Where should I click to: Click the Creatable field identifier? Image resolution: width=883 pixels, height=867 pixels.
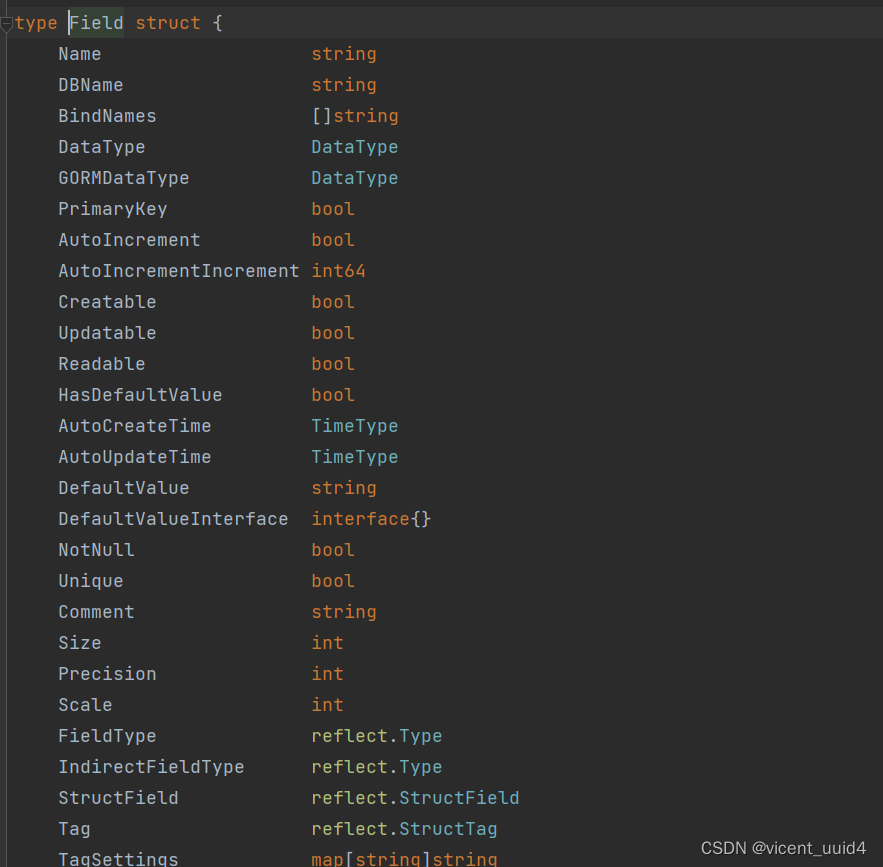point(108,302)
